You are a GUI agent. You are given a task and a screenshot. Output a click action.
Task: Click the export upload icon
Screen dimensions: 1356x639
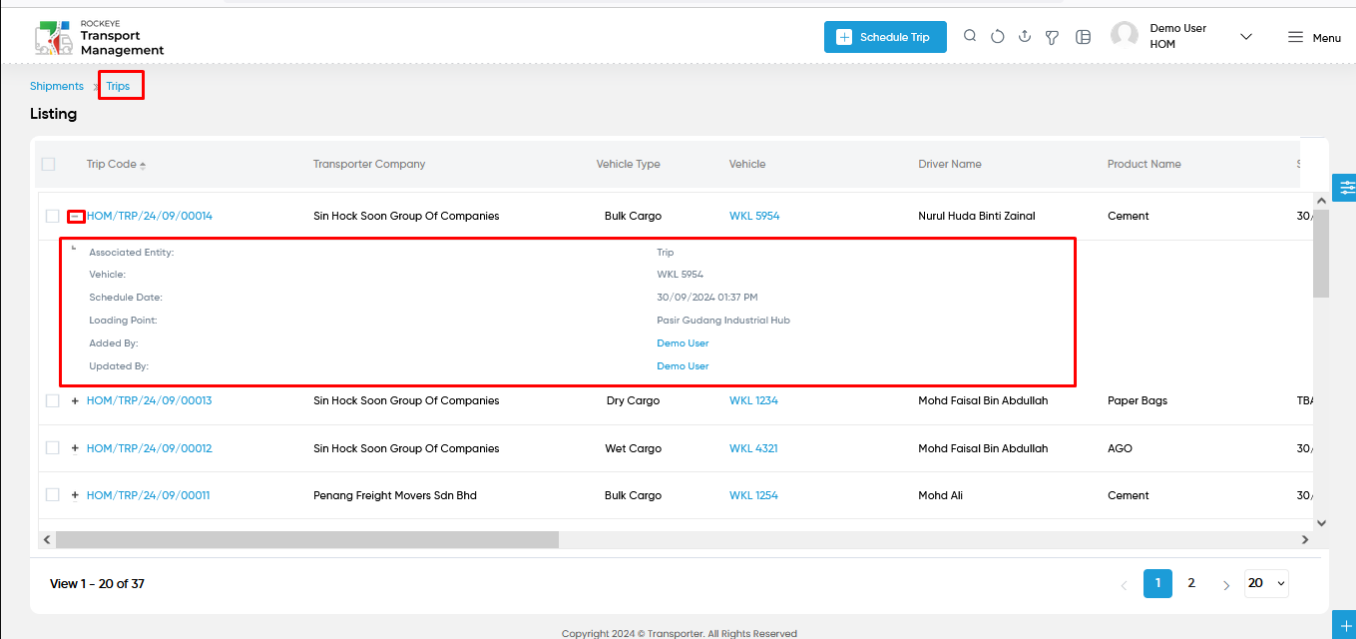(1024, 36)
